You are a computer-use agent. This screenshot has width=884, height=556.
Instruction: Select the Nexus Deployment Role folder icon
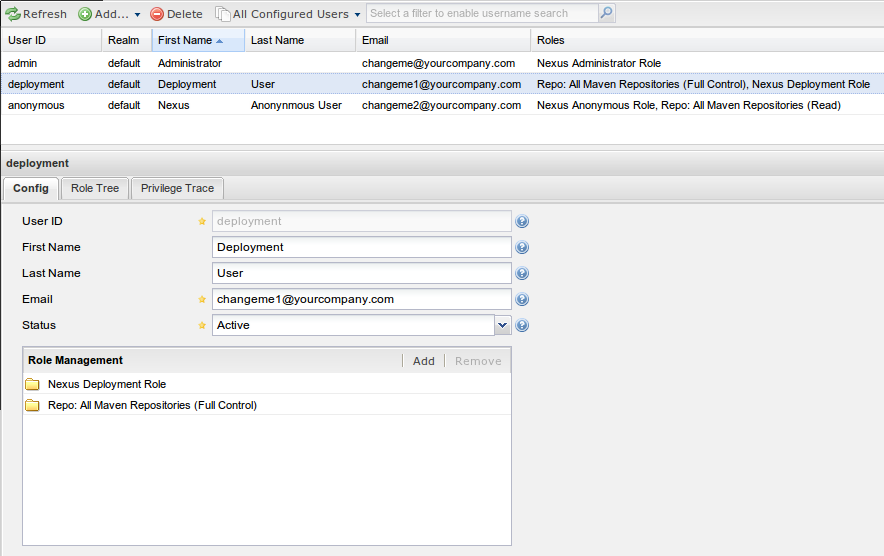33,385
